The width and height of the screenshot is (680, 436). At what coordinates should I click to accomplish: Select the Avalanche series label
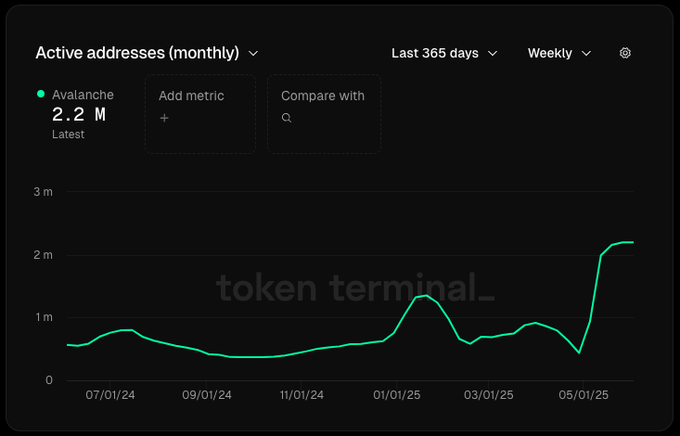(x=83, y=95)
